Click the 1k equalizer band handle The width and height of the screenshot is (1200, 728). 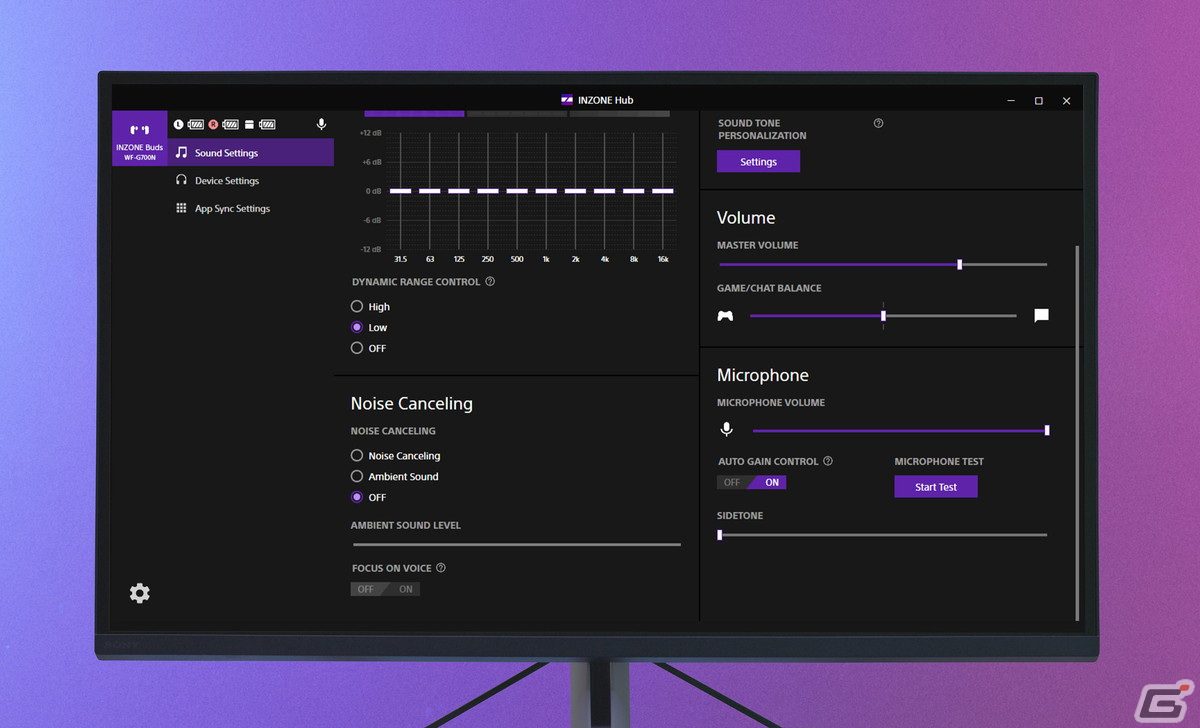tap(546, 190)
